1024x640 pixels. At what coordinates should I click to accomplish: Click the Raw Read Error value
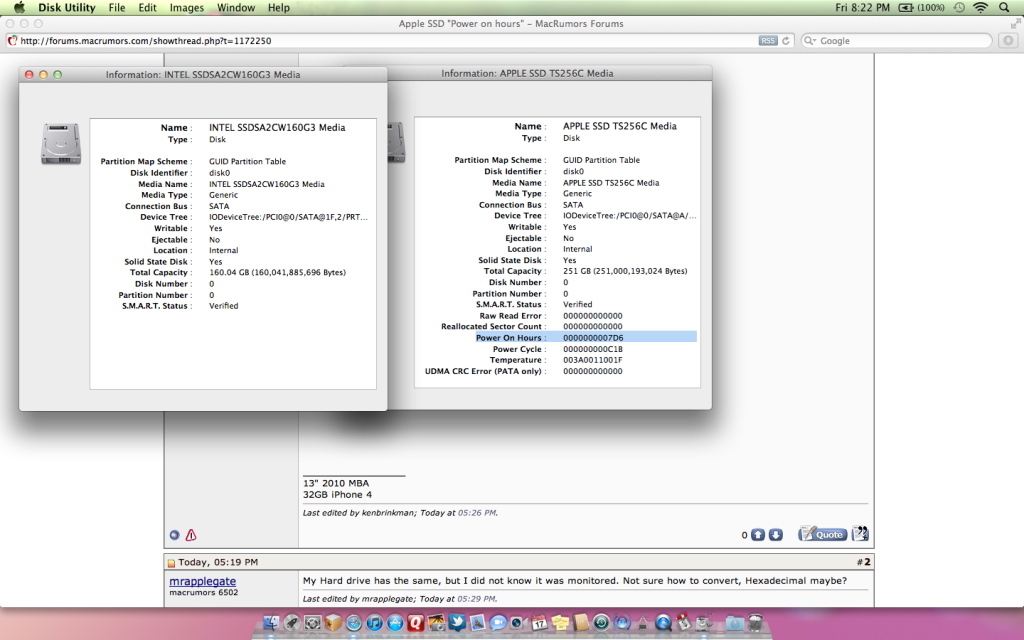pos(592,315)
